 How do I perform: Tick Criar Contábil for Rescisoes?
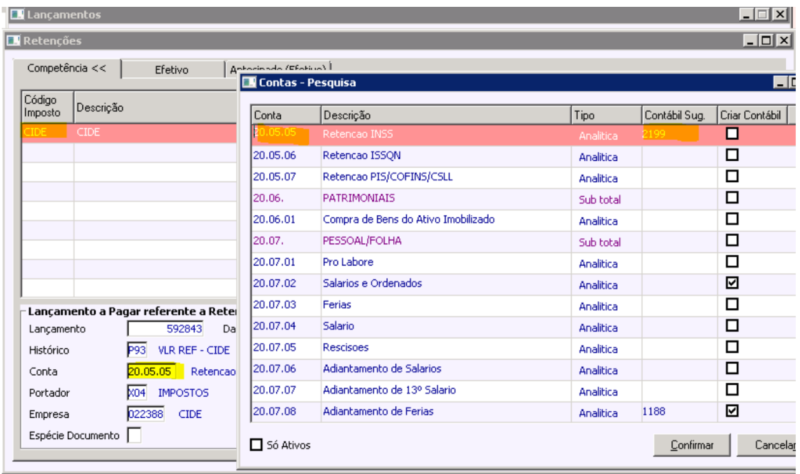pyautogui.click(x=732, y=347)
